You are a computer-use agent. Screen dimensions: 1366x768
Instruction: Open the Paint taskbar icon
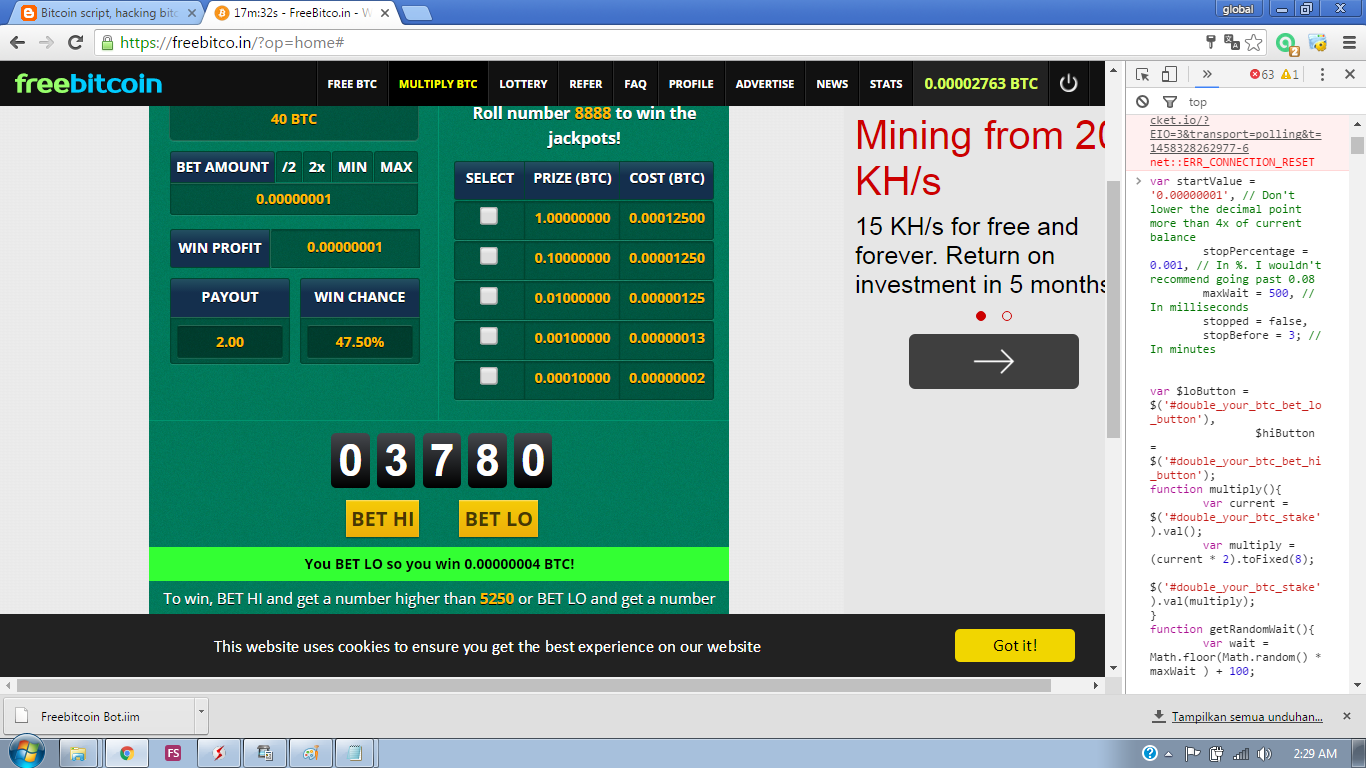(x=311, y=753)
